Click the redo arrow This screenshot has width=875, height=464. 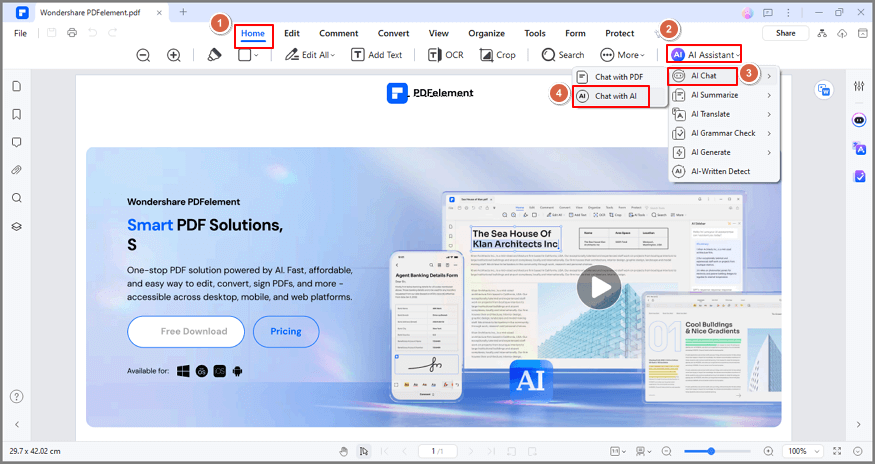click(113, 33)
